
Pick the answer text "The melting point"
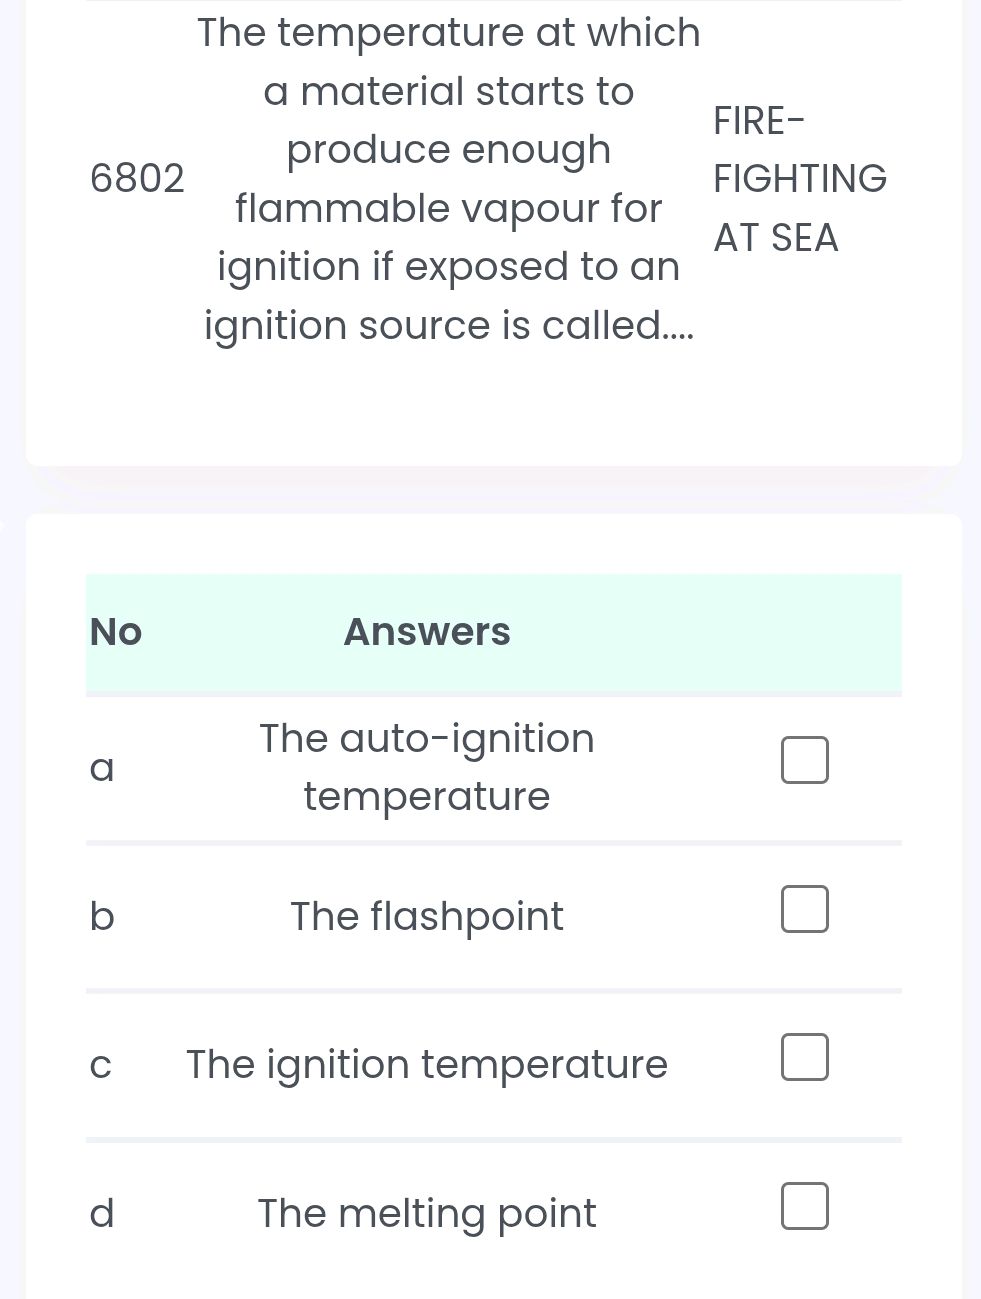427,1213
